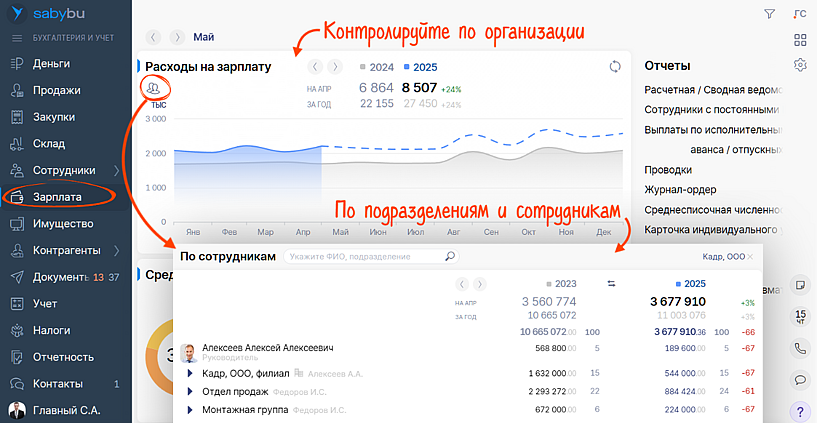Open settings gear icon on right panel

point(800,65)
